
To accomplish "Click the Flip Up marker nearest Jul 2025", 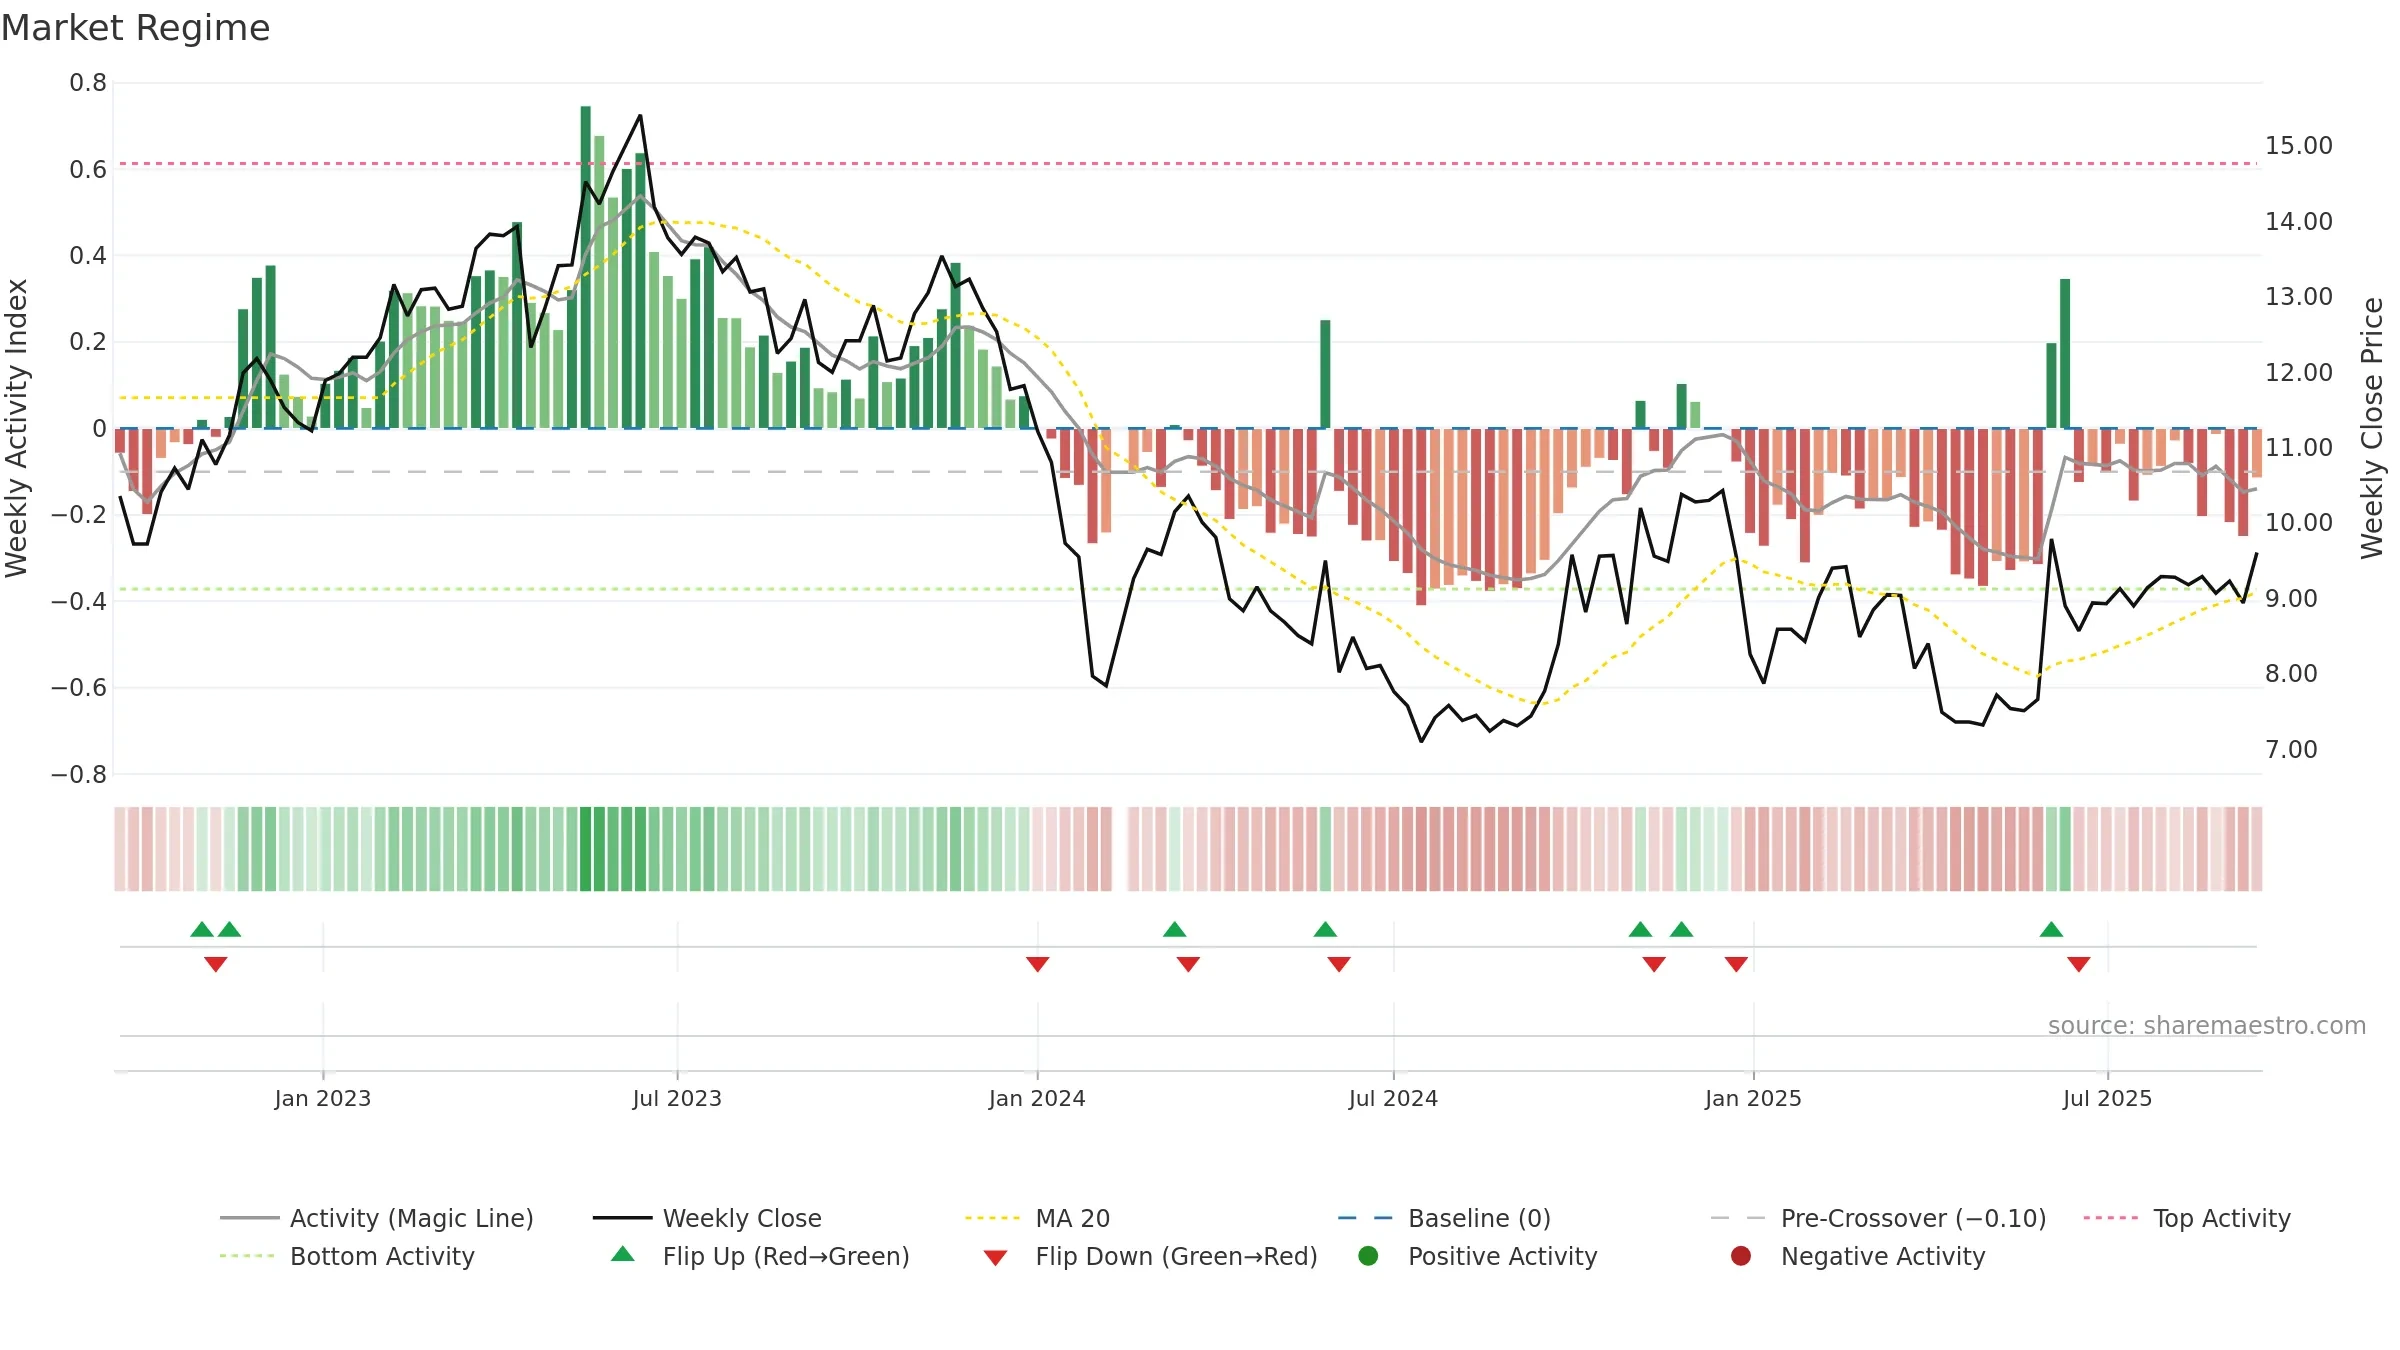I will click(x=2051, y=929).
